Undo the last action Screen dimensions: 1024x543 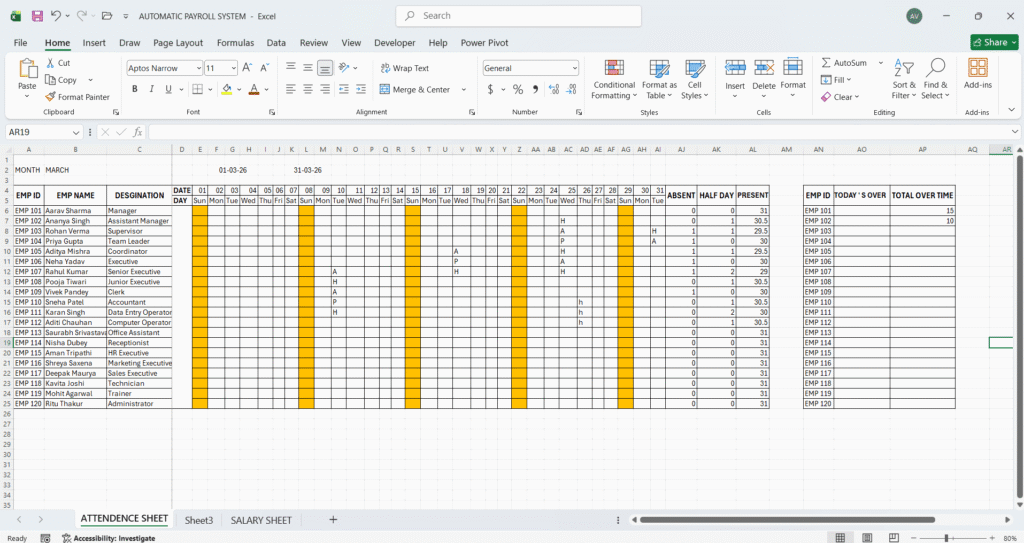pos(56,16)
